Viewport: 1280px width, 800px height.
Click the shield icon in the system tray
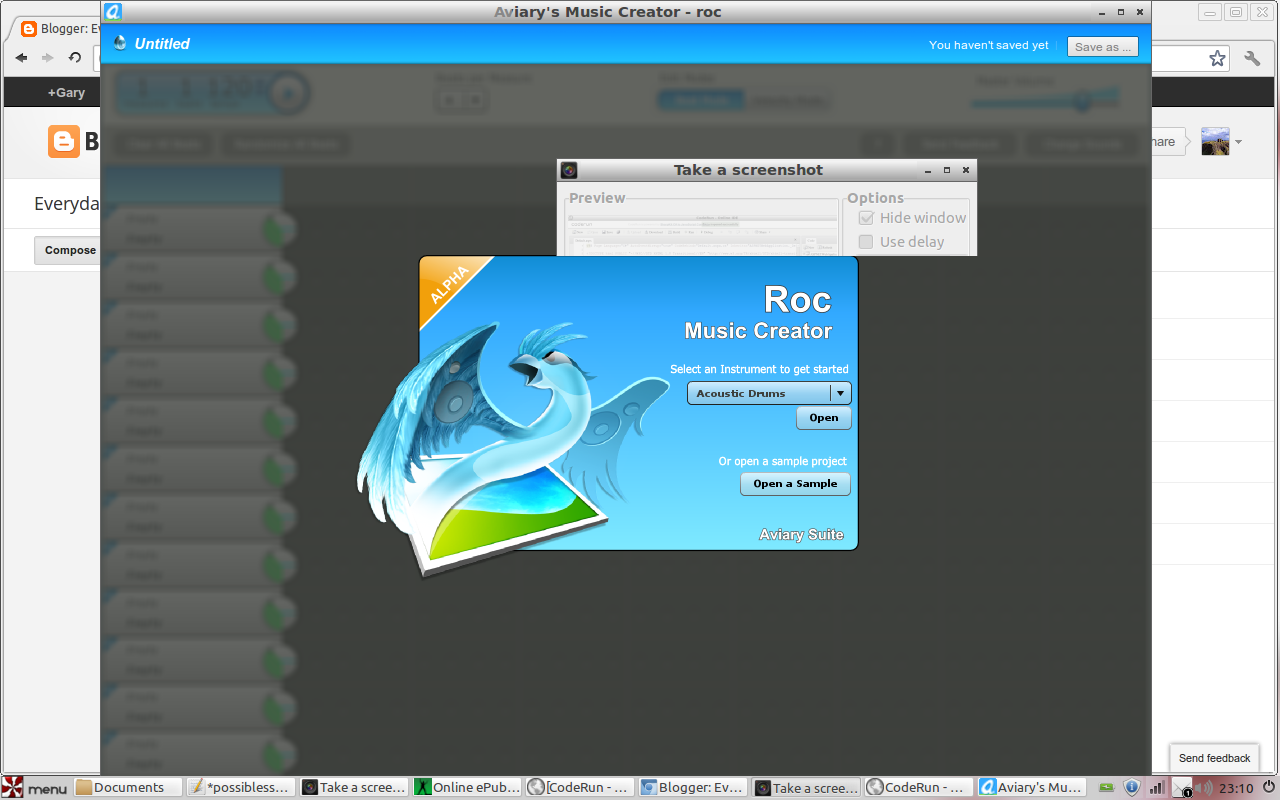tap(1132, 788)
